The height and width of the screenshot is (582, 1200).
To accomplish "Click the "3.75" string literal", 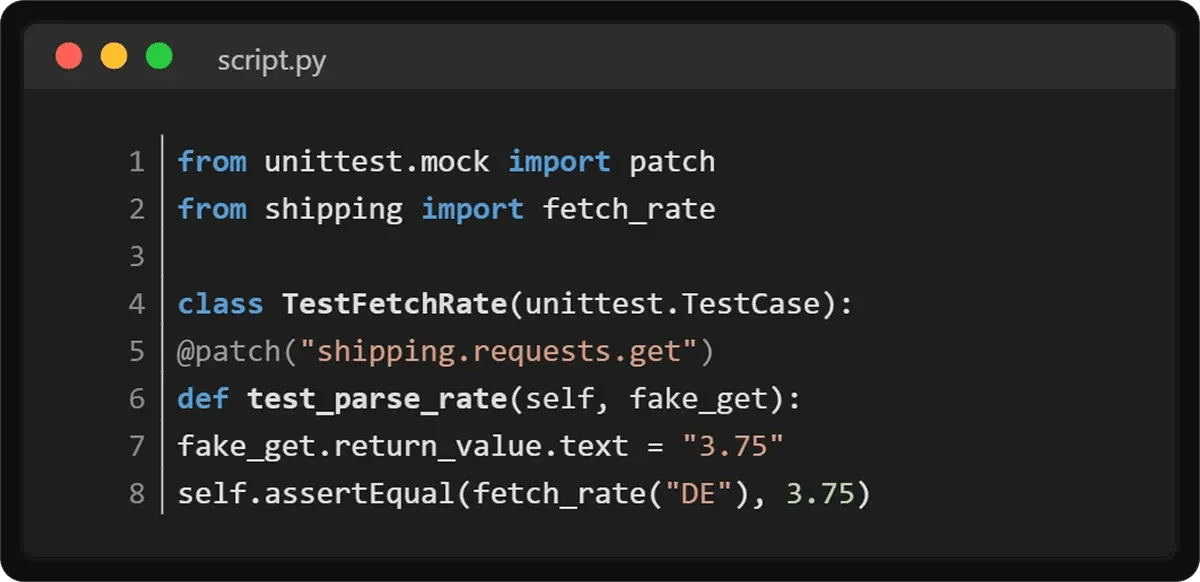I will point(732,446).
